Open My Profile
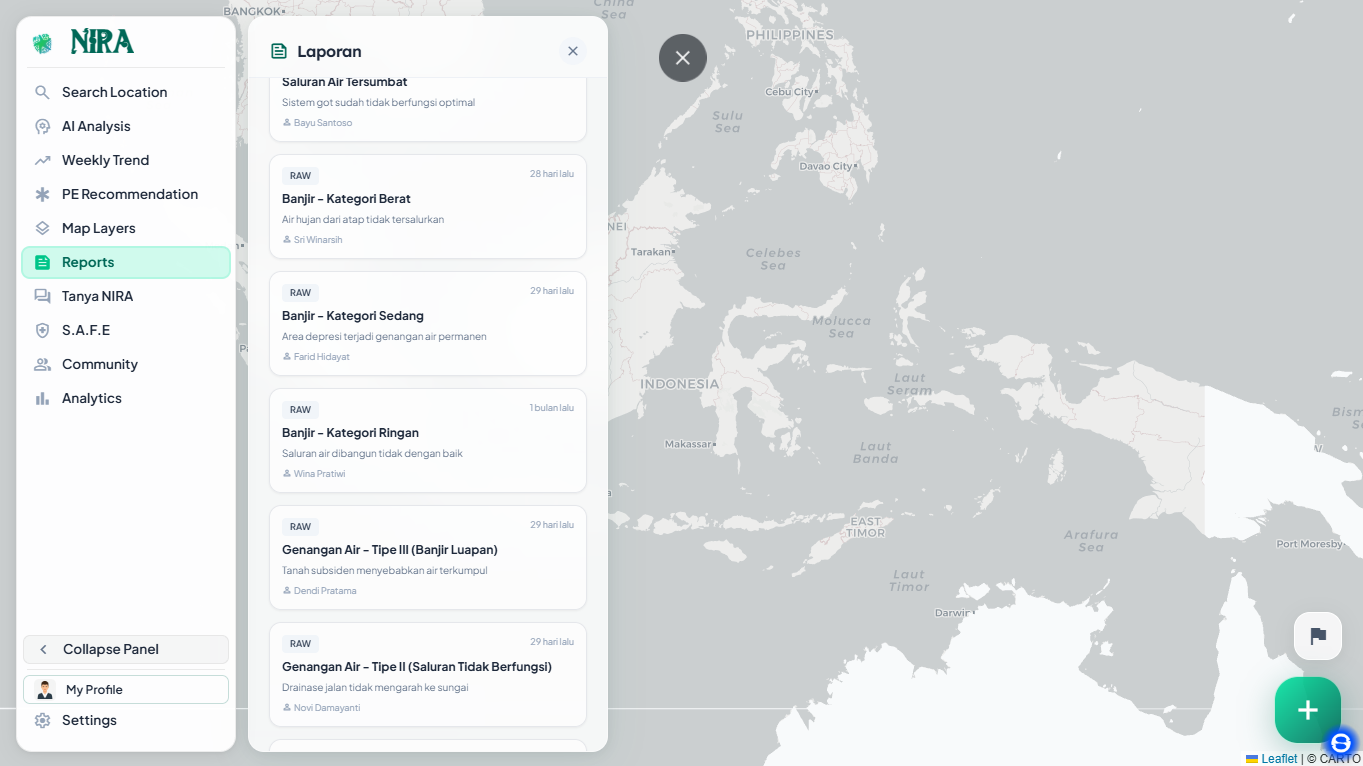Image resolution: width=1363 pixels, height=766 pixels. click(126, 689)
